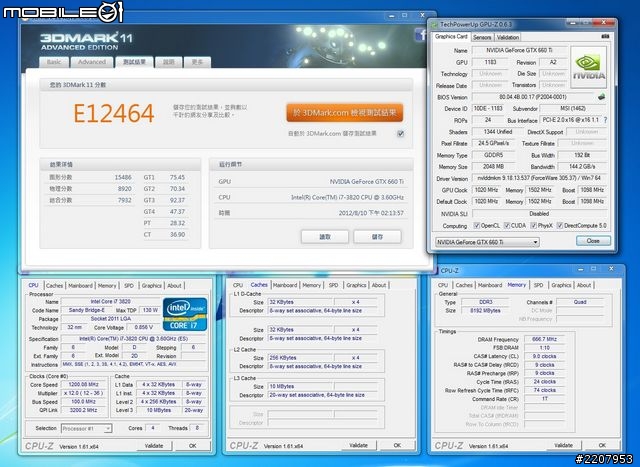Switch to the Advanced tab in 3DMark 11
Image resolution: width=640 pixels, height=467 pixels.
click(x=91, y=62)
